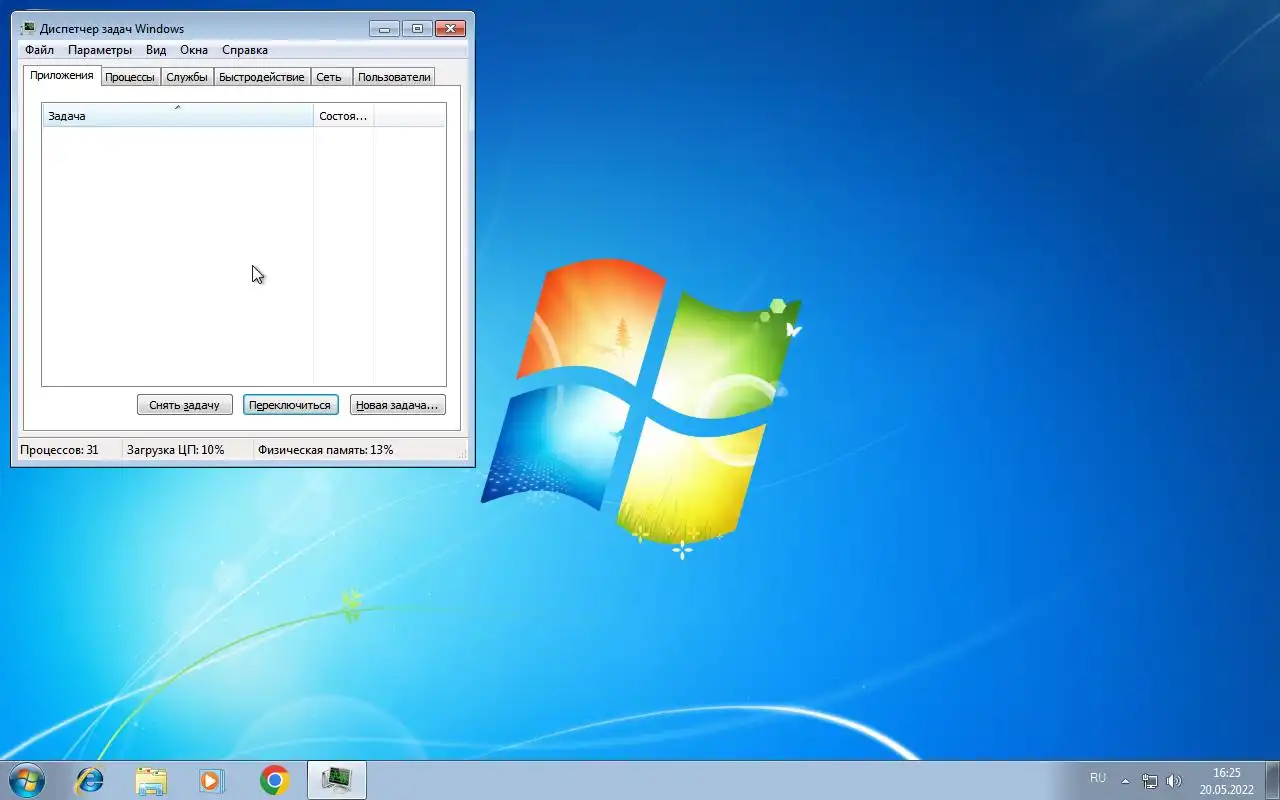Switch to the Пользователи tab
The height and width of the screenshot is (800, 1280).
pyautogui.click(x=394, y=77)
